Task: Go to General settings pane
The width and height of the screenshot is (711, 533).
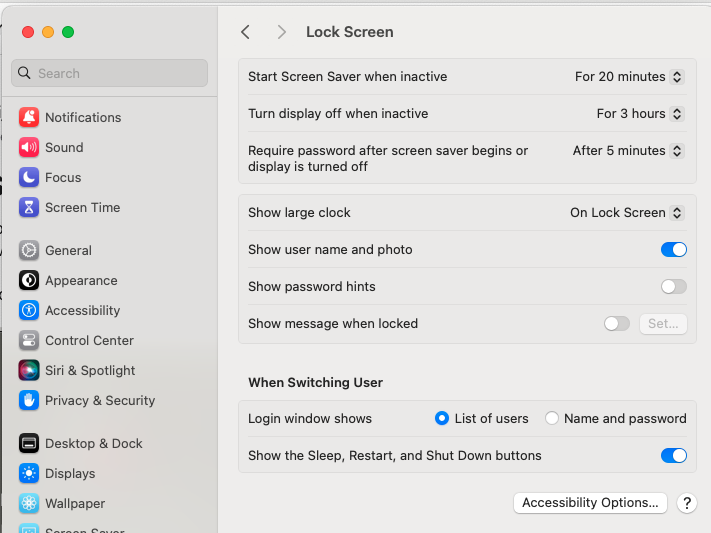Action: 68,250
